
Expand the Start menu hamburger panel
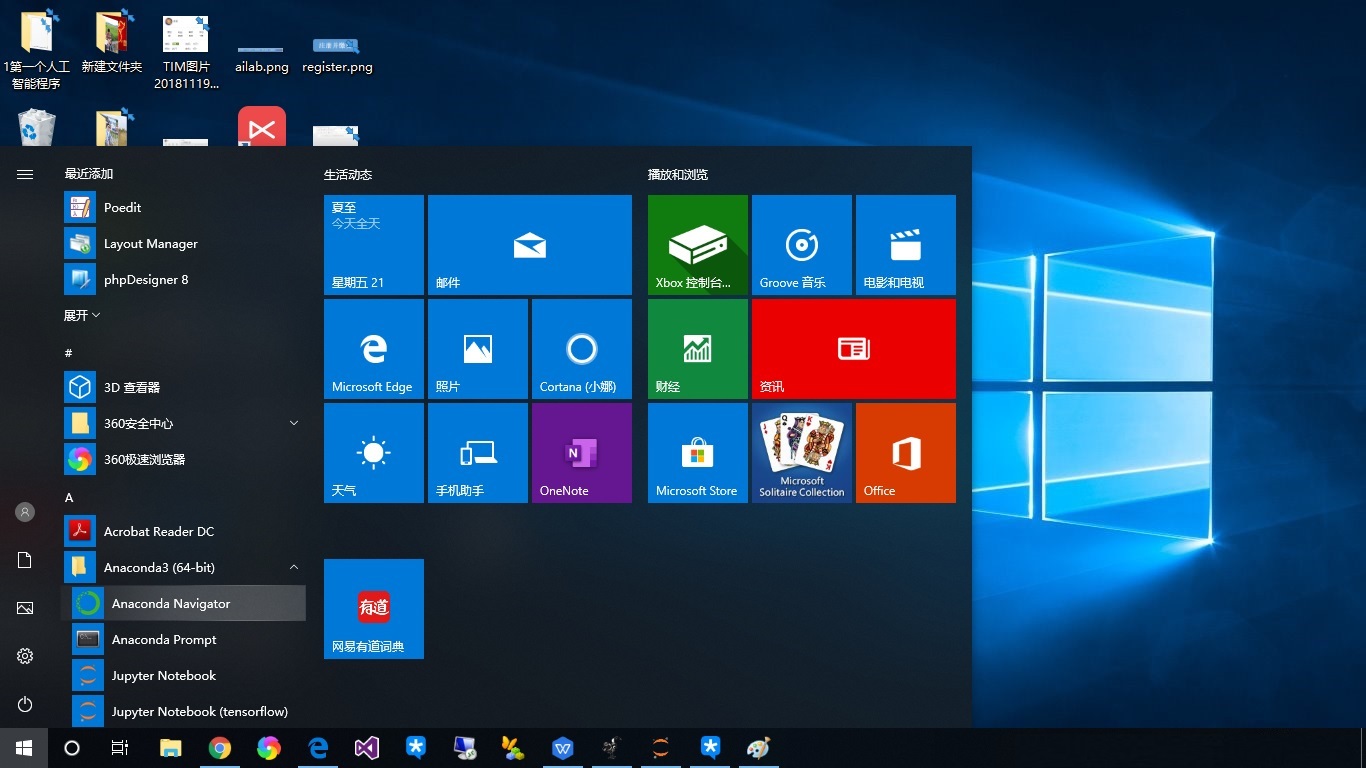25,174
